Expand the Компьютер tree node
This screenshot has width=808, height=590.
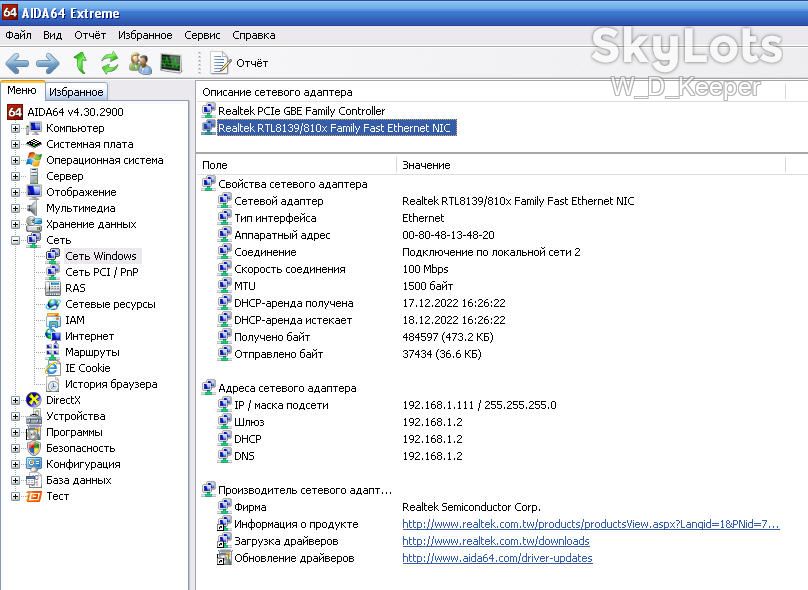tap(15, 128)
